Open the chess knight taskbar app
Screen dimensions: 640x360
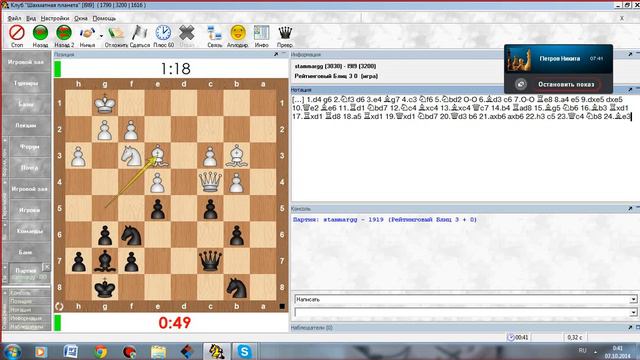[216, 351]
